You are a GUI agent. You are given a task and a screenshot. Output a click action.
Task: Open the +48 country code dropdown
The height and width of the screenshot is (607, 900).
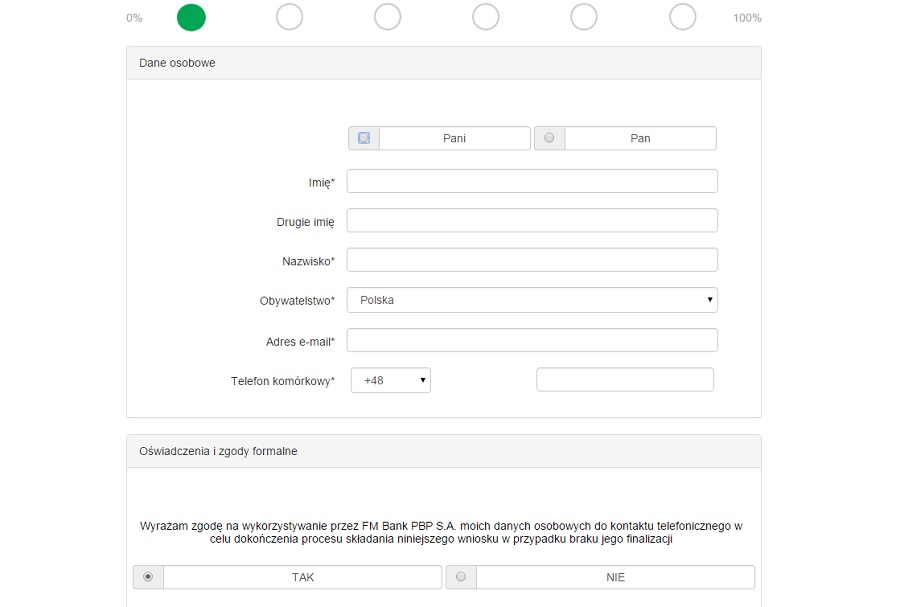click(391, 380)
